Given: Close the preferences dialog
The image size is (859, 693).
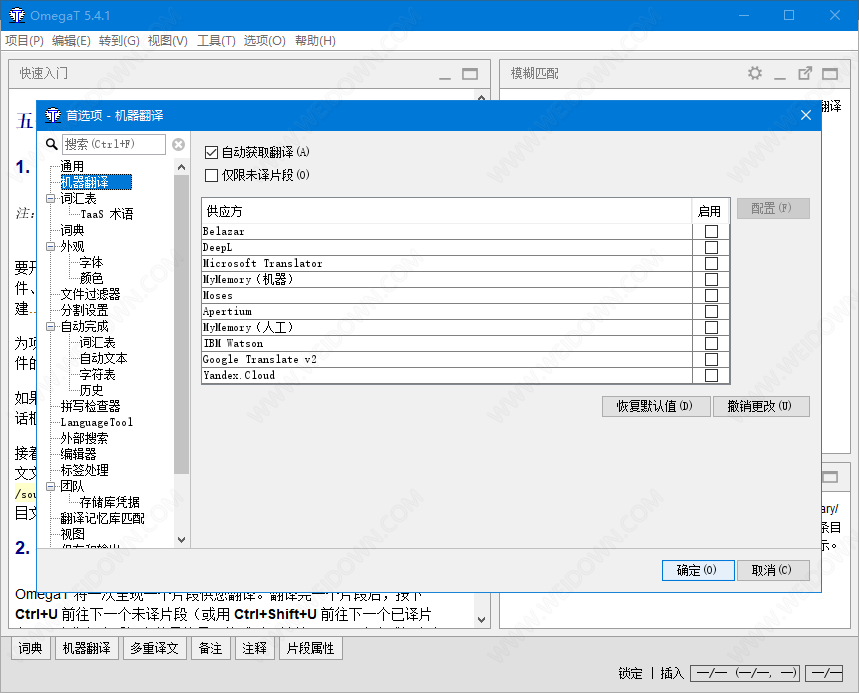Looking at the screenshot, I should click(806, 115).
